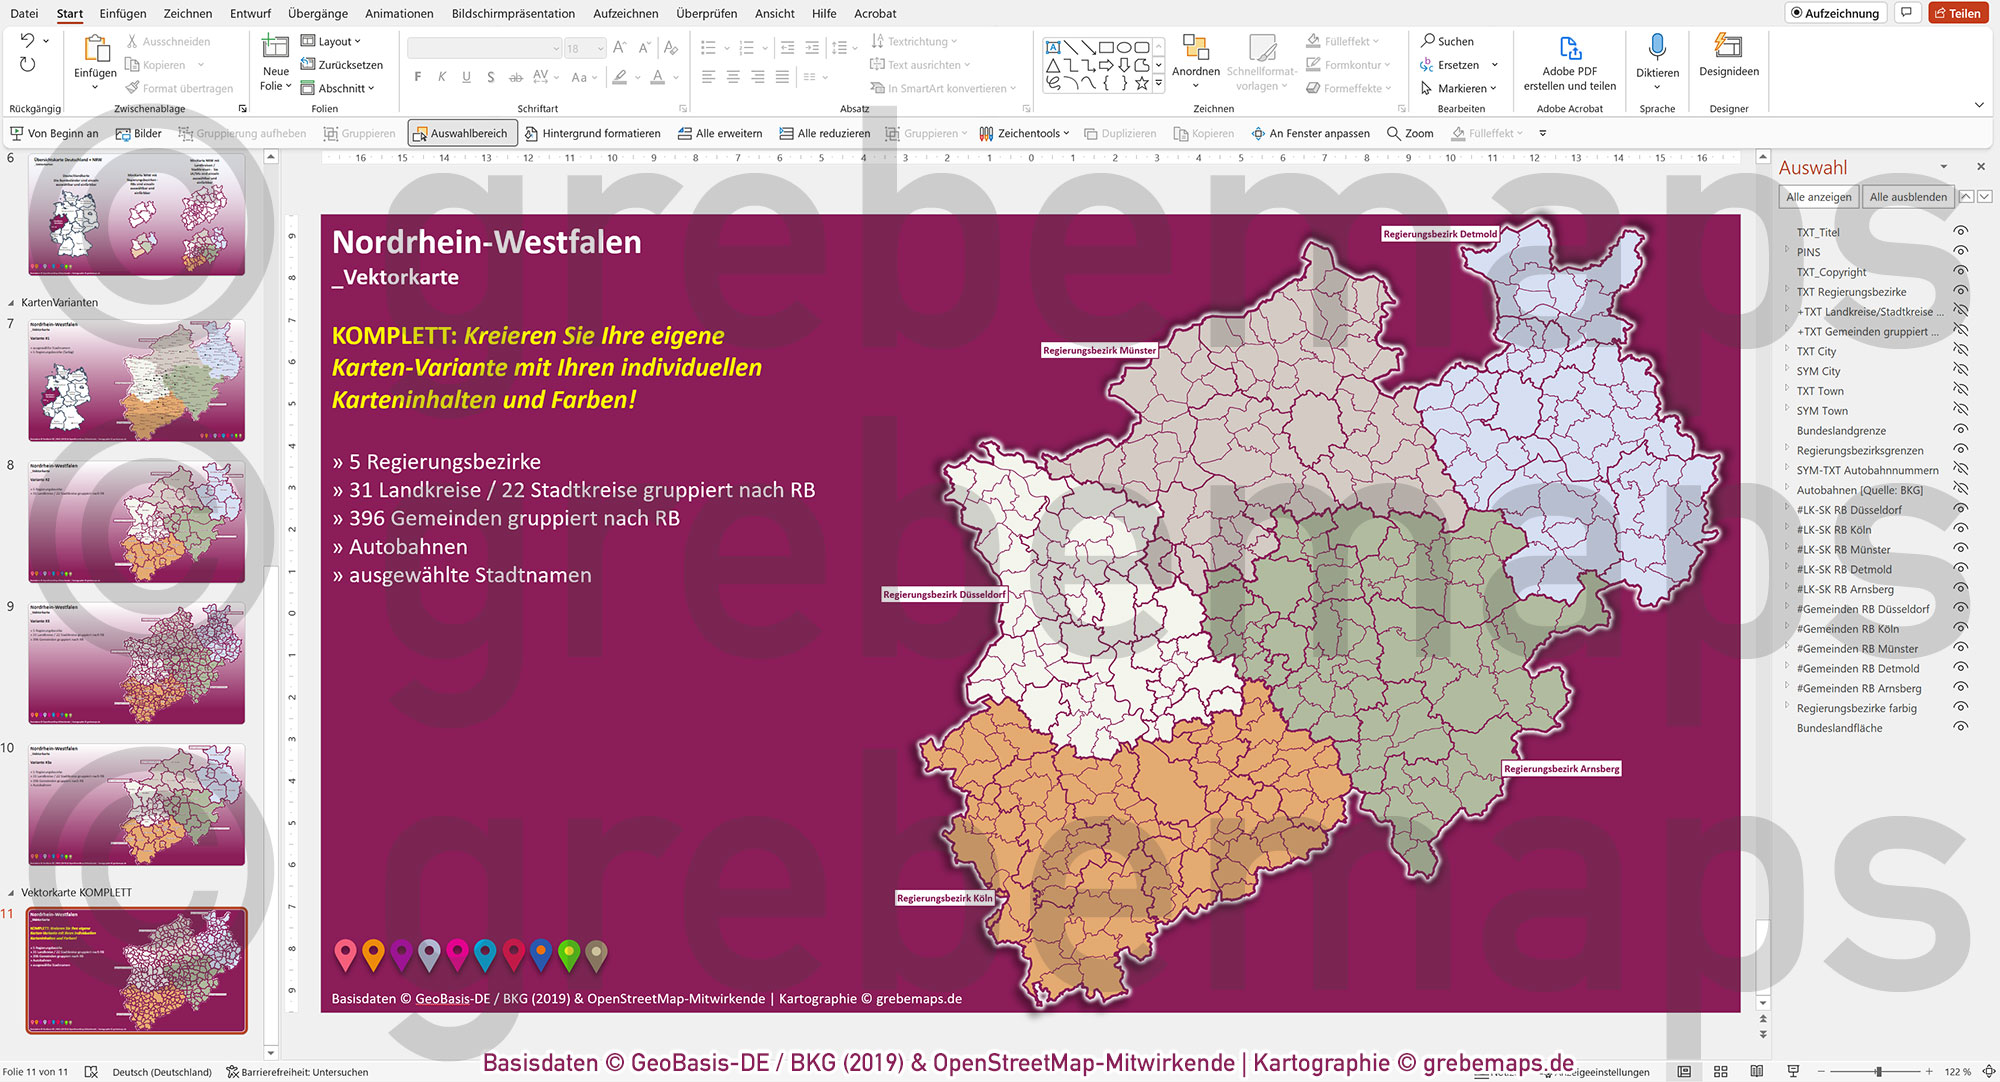
Task: Select slide 8 thumbnail in the slide panel
Action: pyautogui.click(x=136, y=521)
